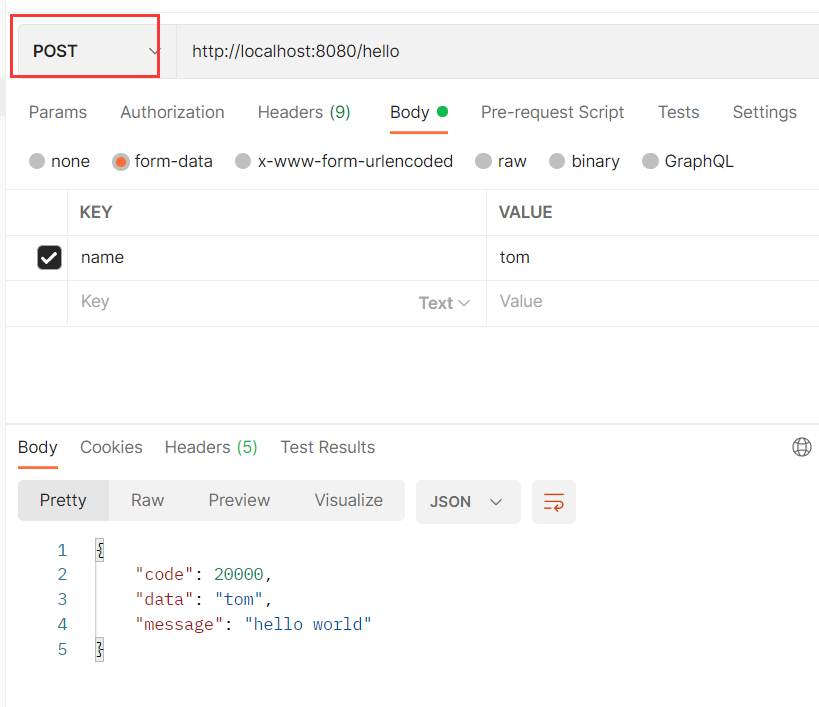The height and width of the screenshot is (707, 819).
Task: Toggle the word wrap icon button
Action: [x=553, y=502]
